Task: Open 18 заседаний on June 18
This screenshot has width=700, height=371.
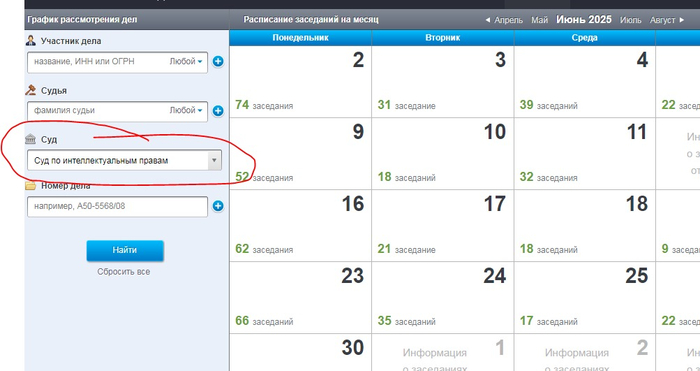Action: (x=548, y=249)
